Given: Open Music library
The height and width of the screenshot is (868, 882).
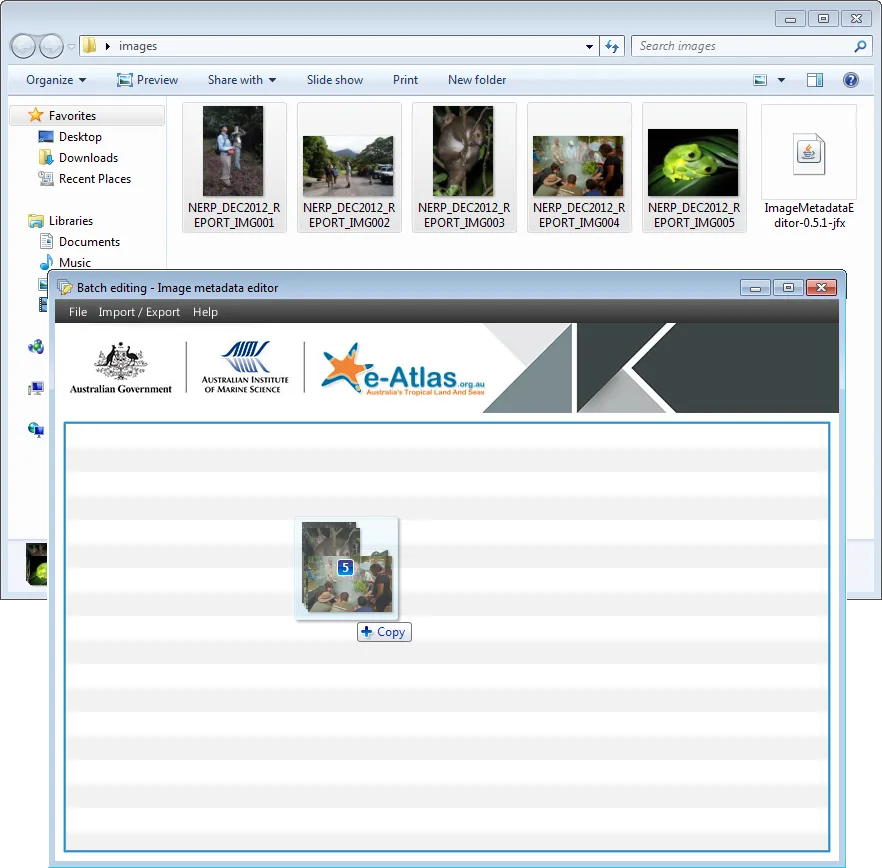Looking at the screenshot, I should pyautogui.click(x=74, y=263).
